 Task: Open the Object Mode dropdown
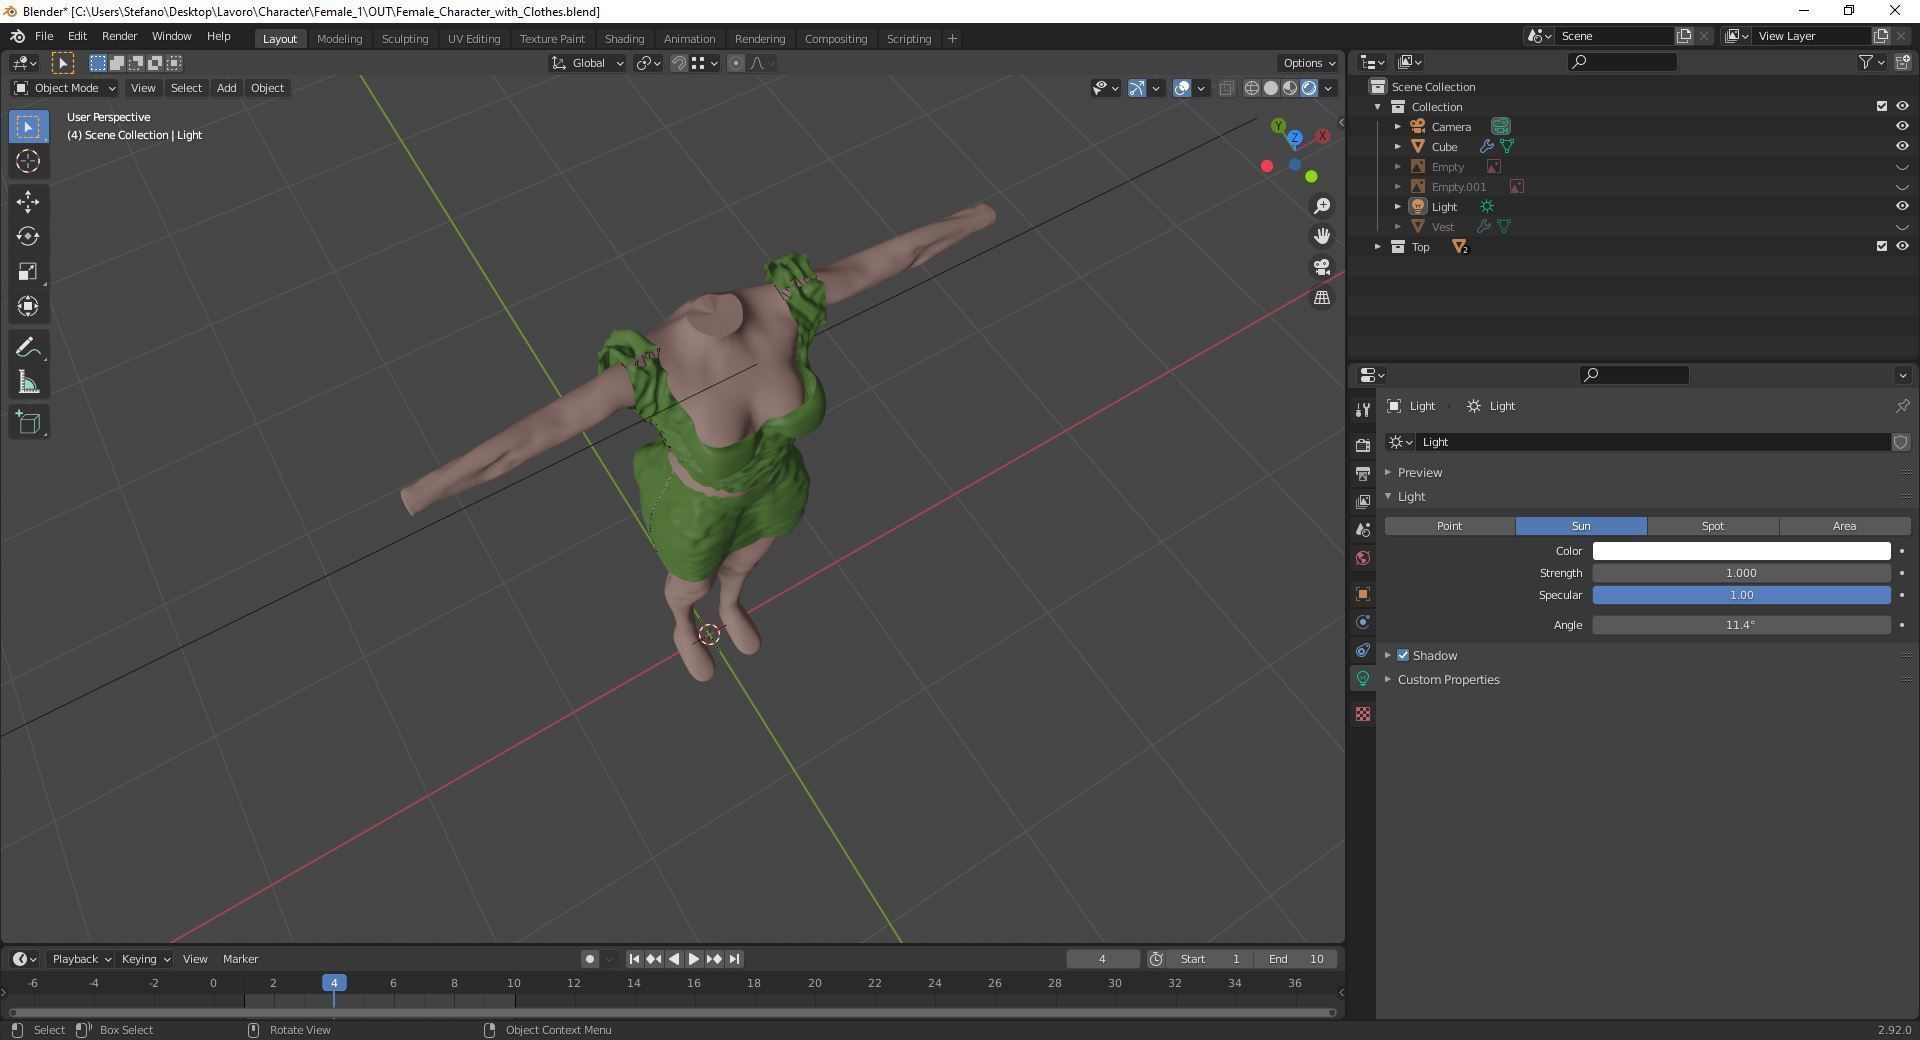point(64,88)
